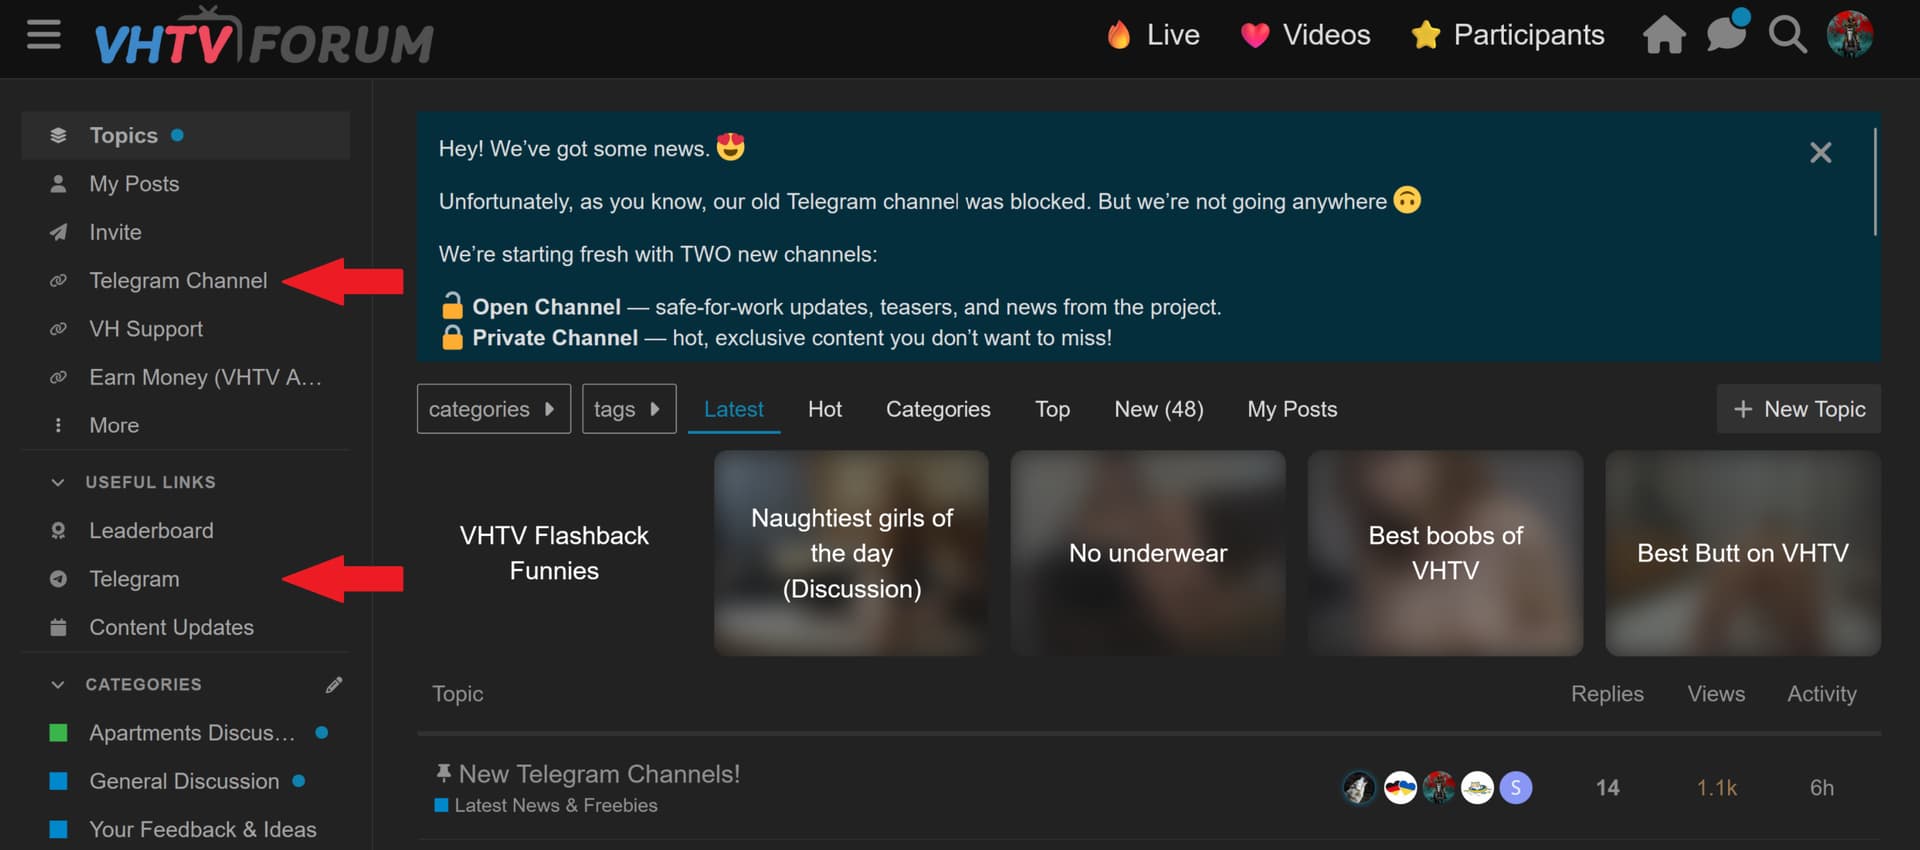Open Best Butt on VHTV thumbnail
Image resolution: width=1920 pixels, height=850 pixels.
(x=1742, y=553)
